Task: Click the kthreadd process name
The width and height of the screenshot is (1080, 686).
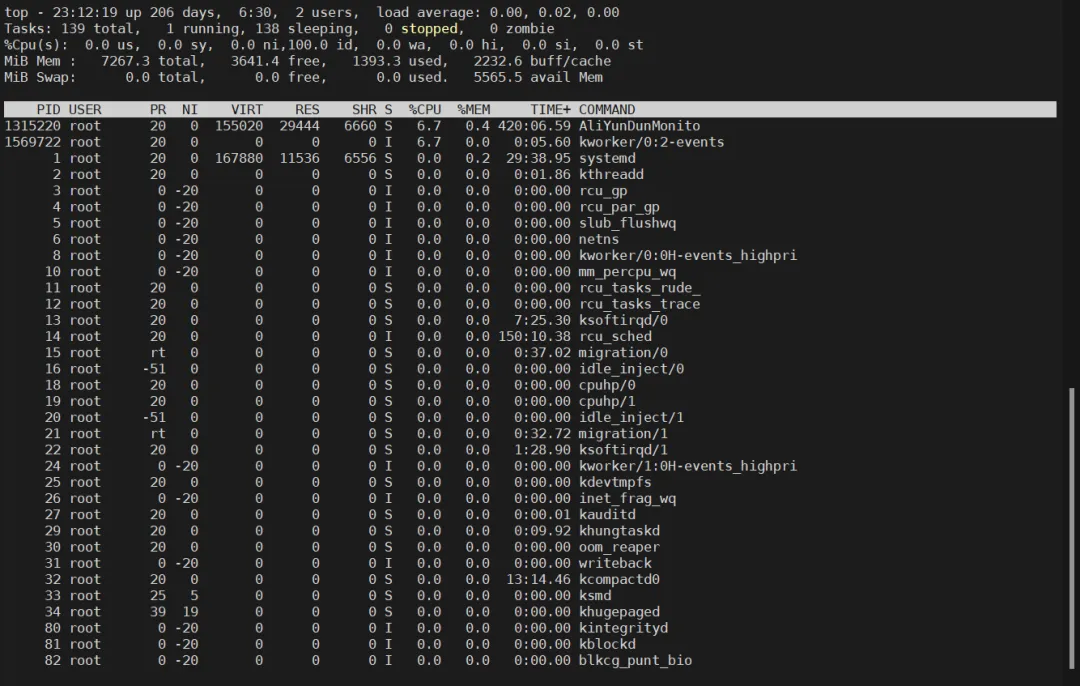Action: (x=611, y=174)
